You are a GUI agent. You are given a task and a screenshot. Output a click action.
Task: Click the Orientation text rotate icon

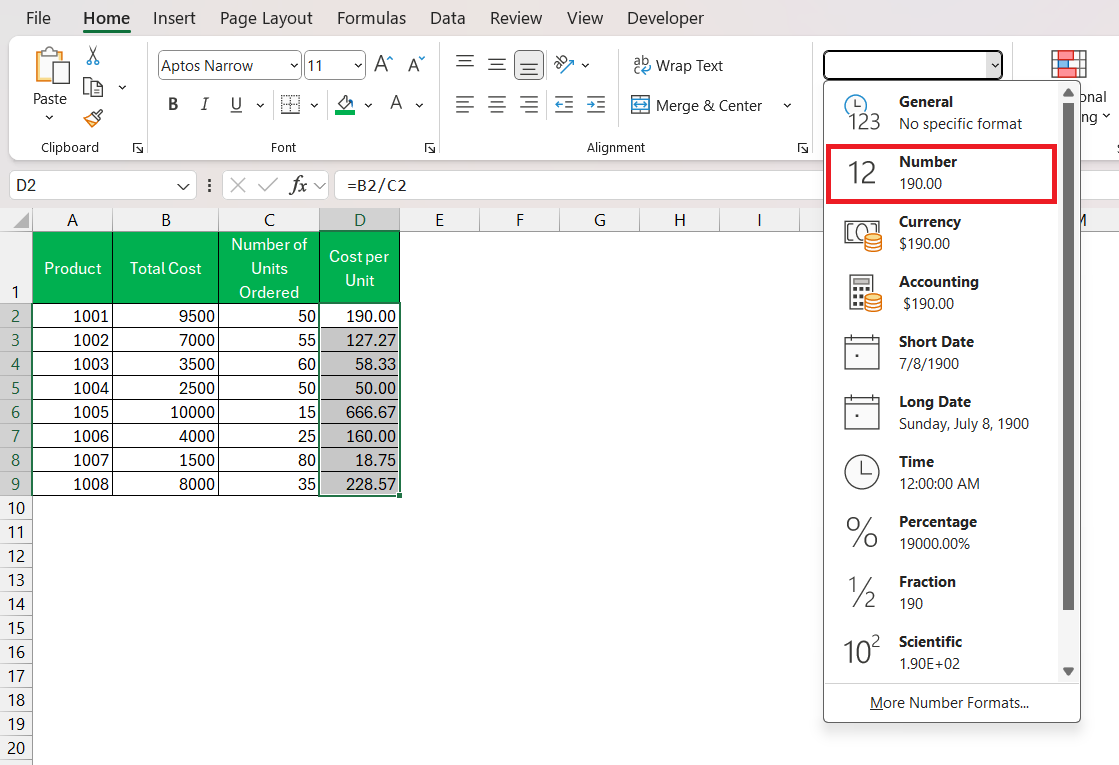tap(564, 65)
